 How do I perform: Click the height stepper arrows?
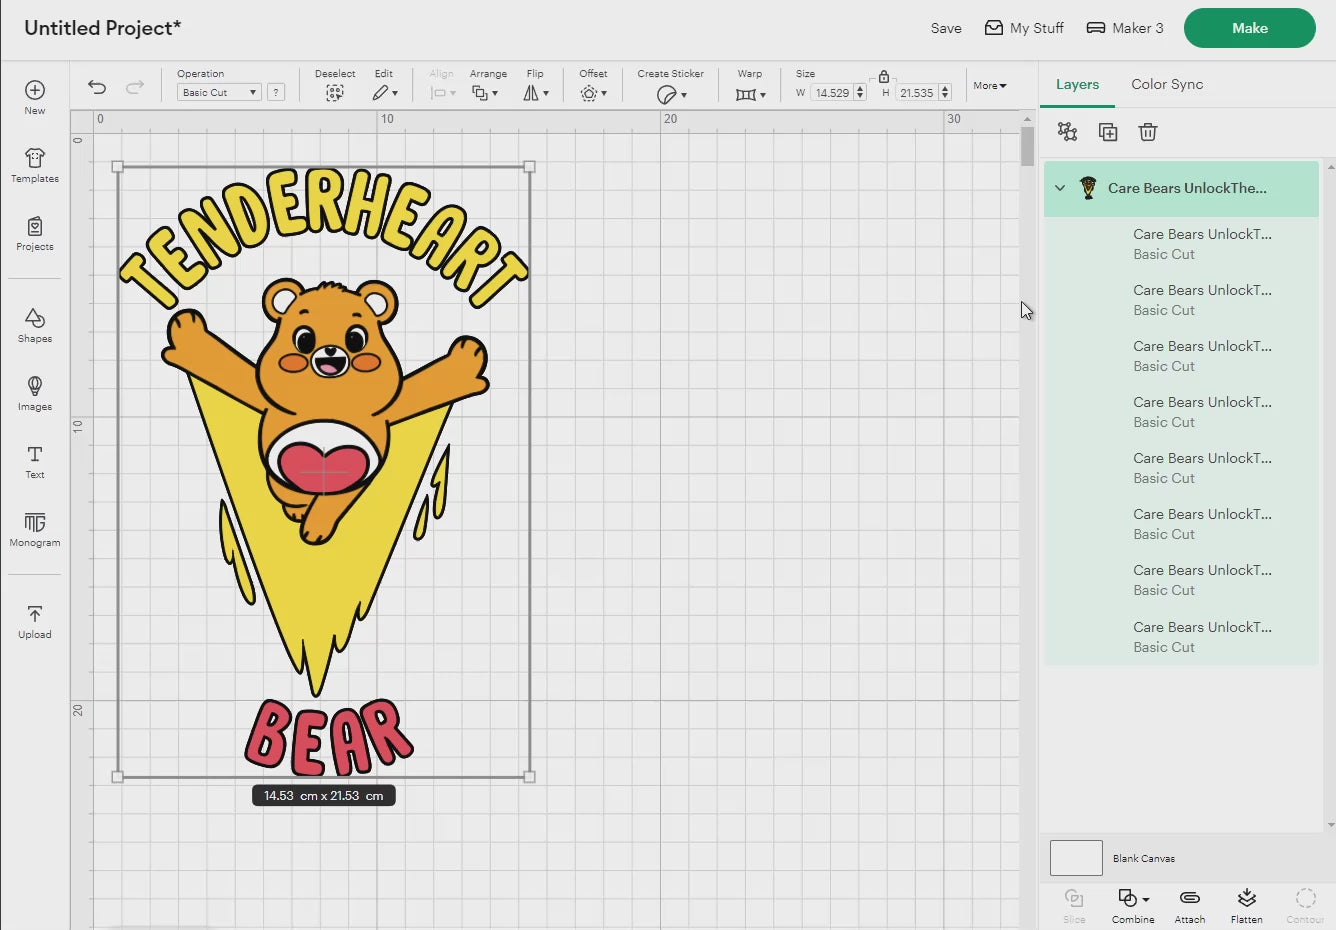pyautogui.click(x=945, y=92)
